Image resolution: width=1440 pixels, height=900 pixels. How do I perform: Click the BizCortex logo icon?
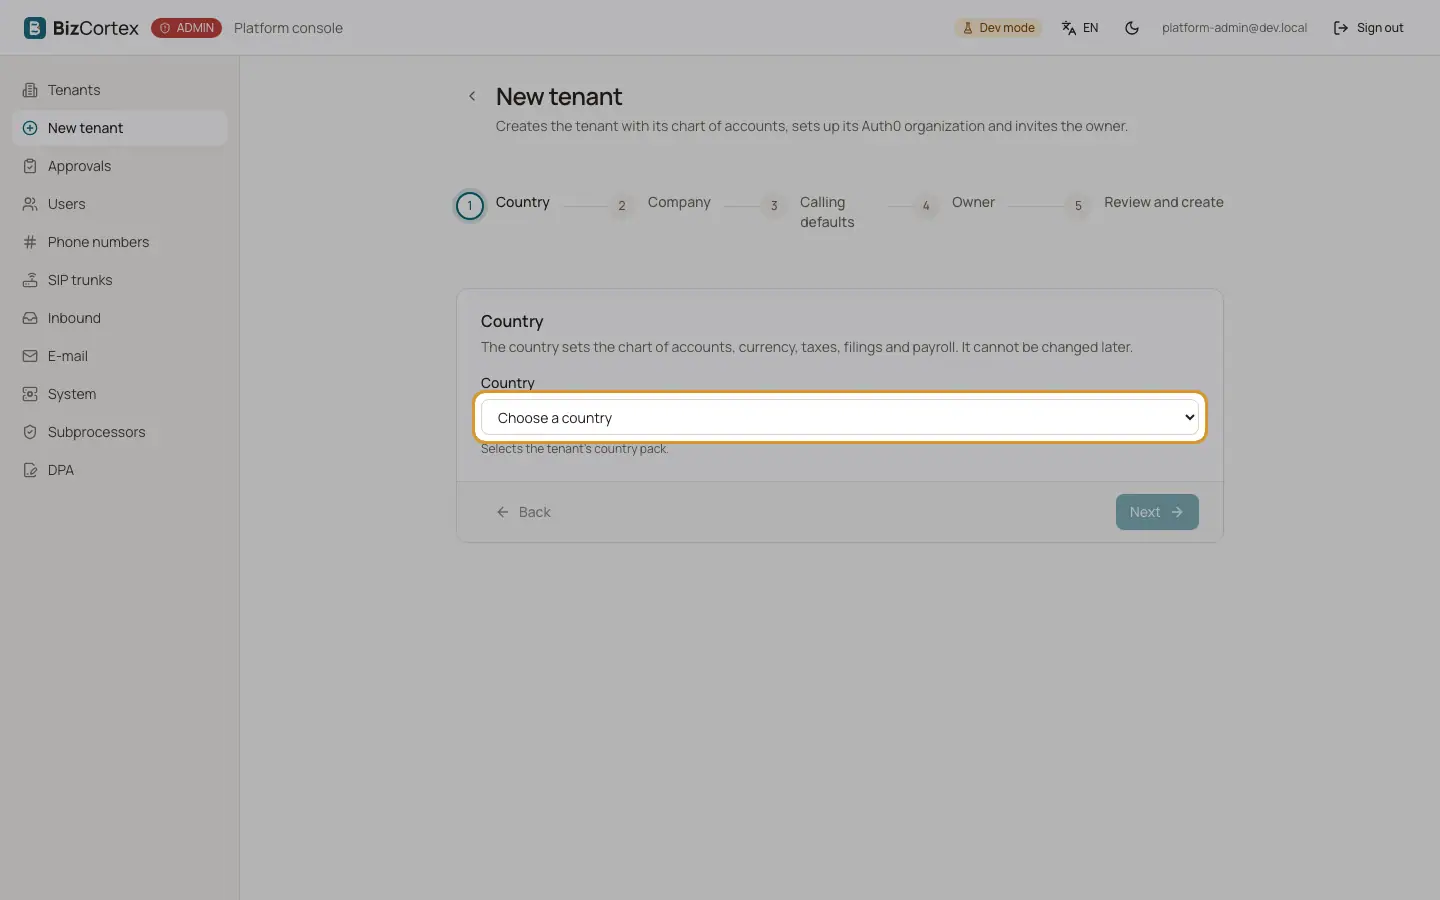pyautogui.click(x=35, y=28)
